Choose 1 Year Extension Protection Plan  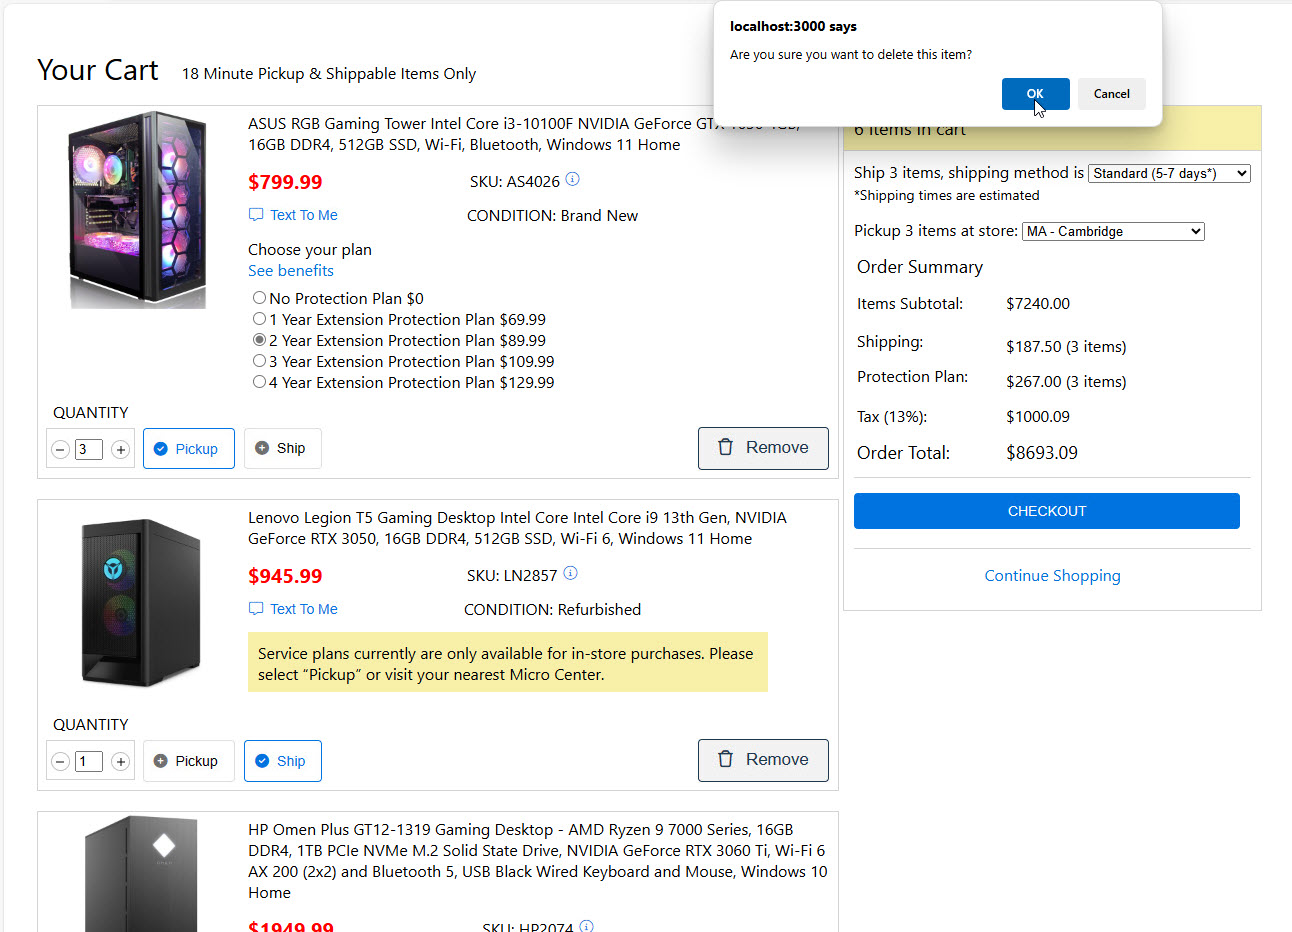point(260,319)
